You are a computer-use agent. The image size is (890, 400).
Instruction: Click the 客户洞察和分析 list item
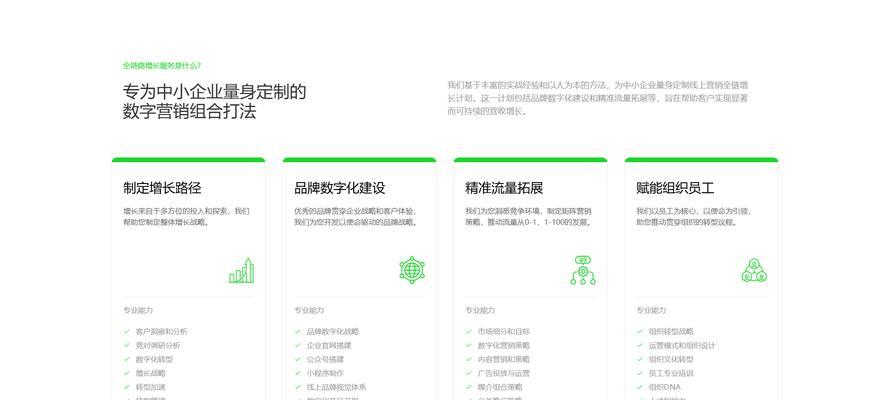pos(161,331)
